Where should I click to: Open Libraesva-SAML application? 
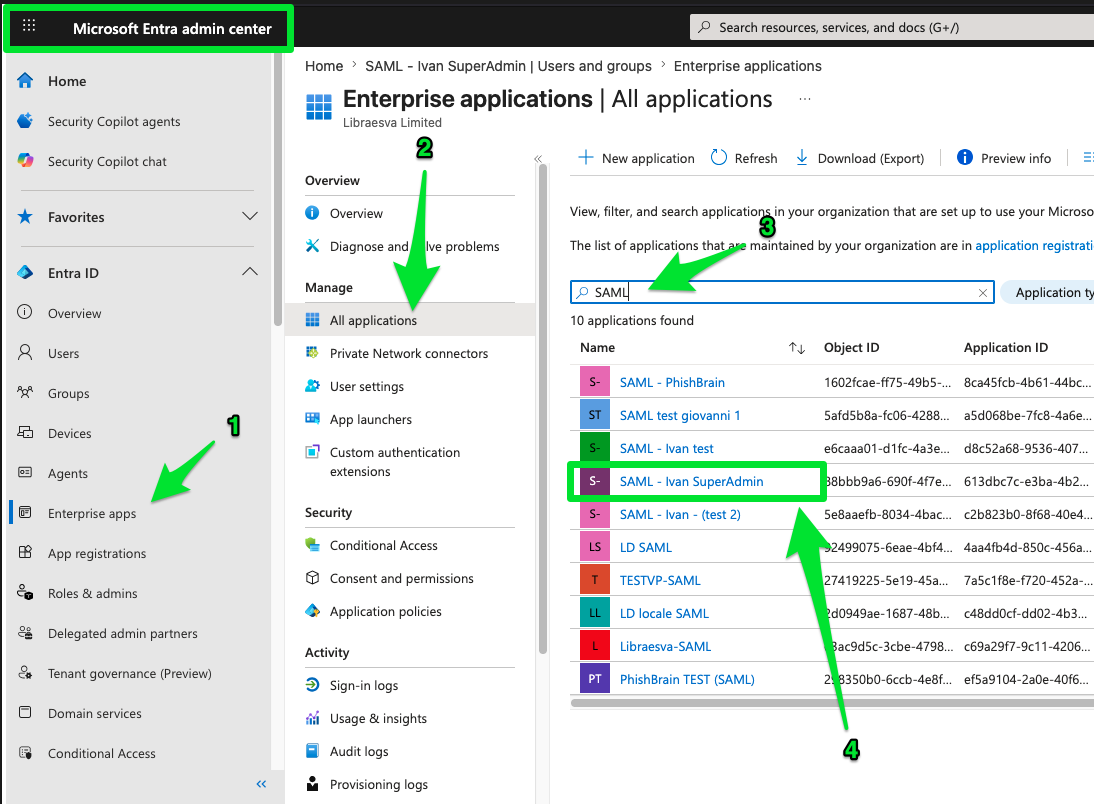coord(665,646)
